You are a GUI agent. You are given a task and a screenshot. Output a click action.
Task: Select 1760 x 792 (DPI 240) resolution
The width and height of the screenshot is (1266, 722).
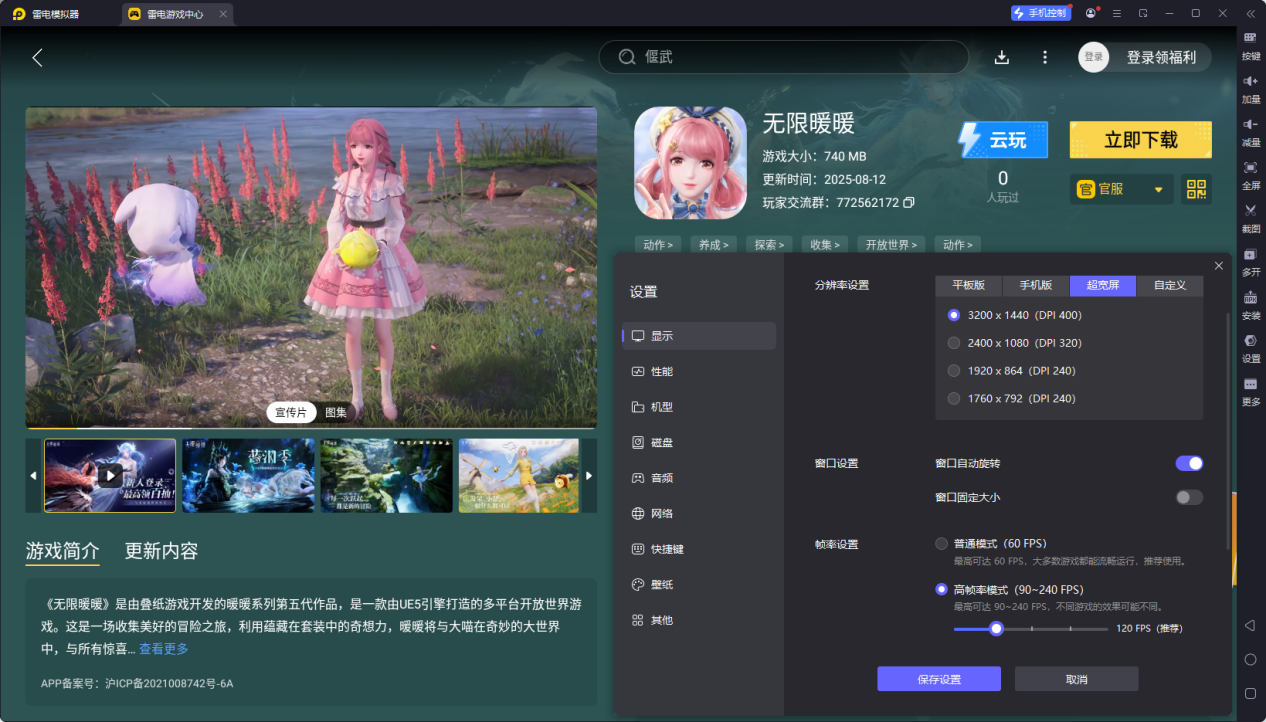click(x=956, y=398)
